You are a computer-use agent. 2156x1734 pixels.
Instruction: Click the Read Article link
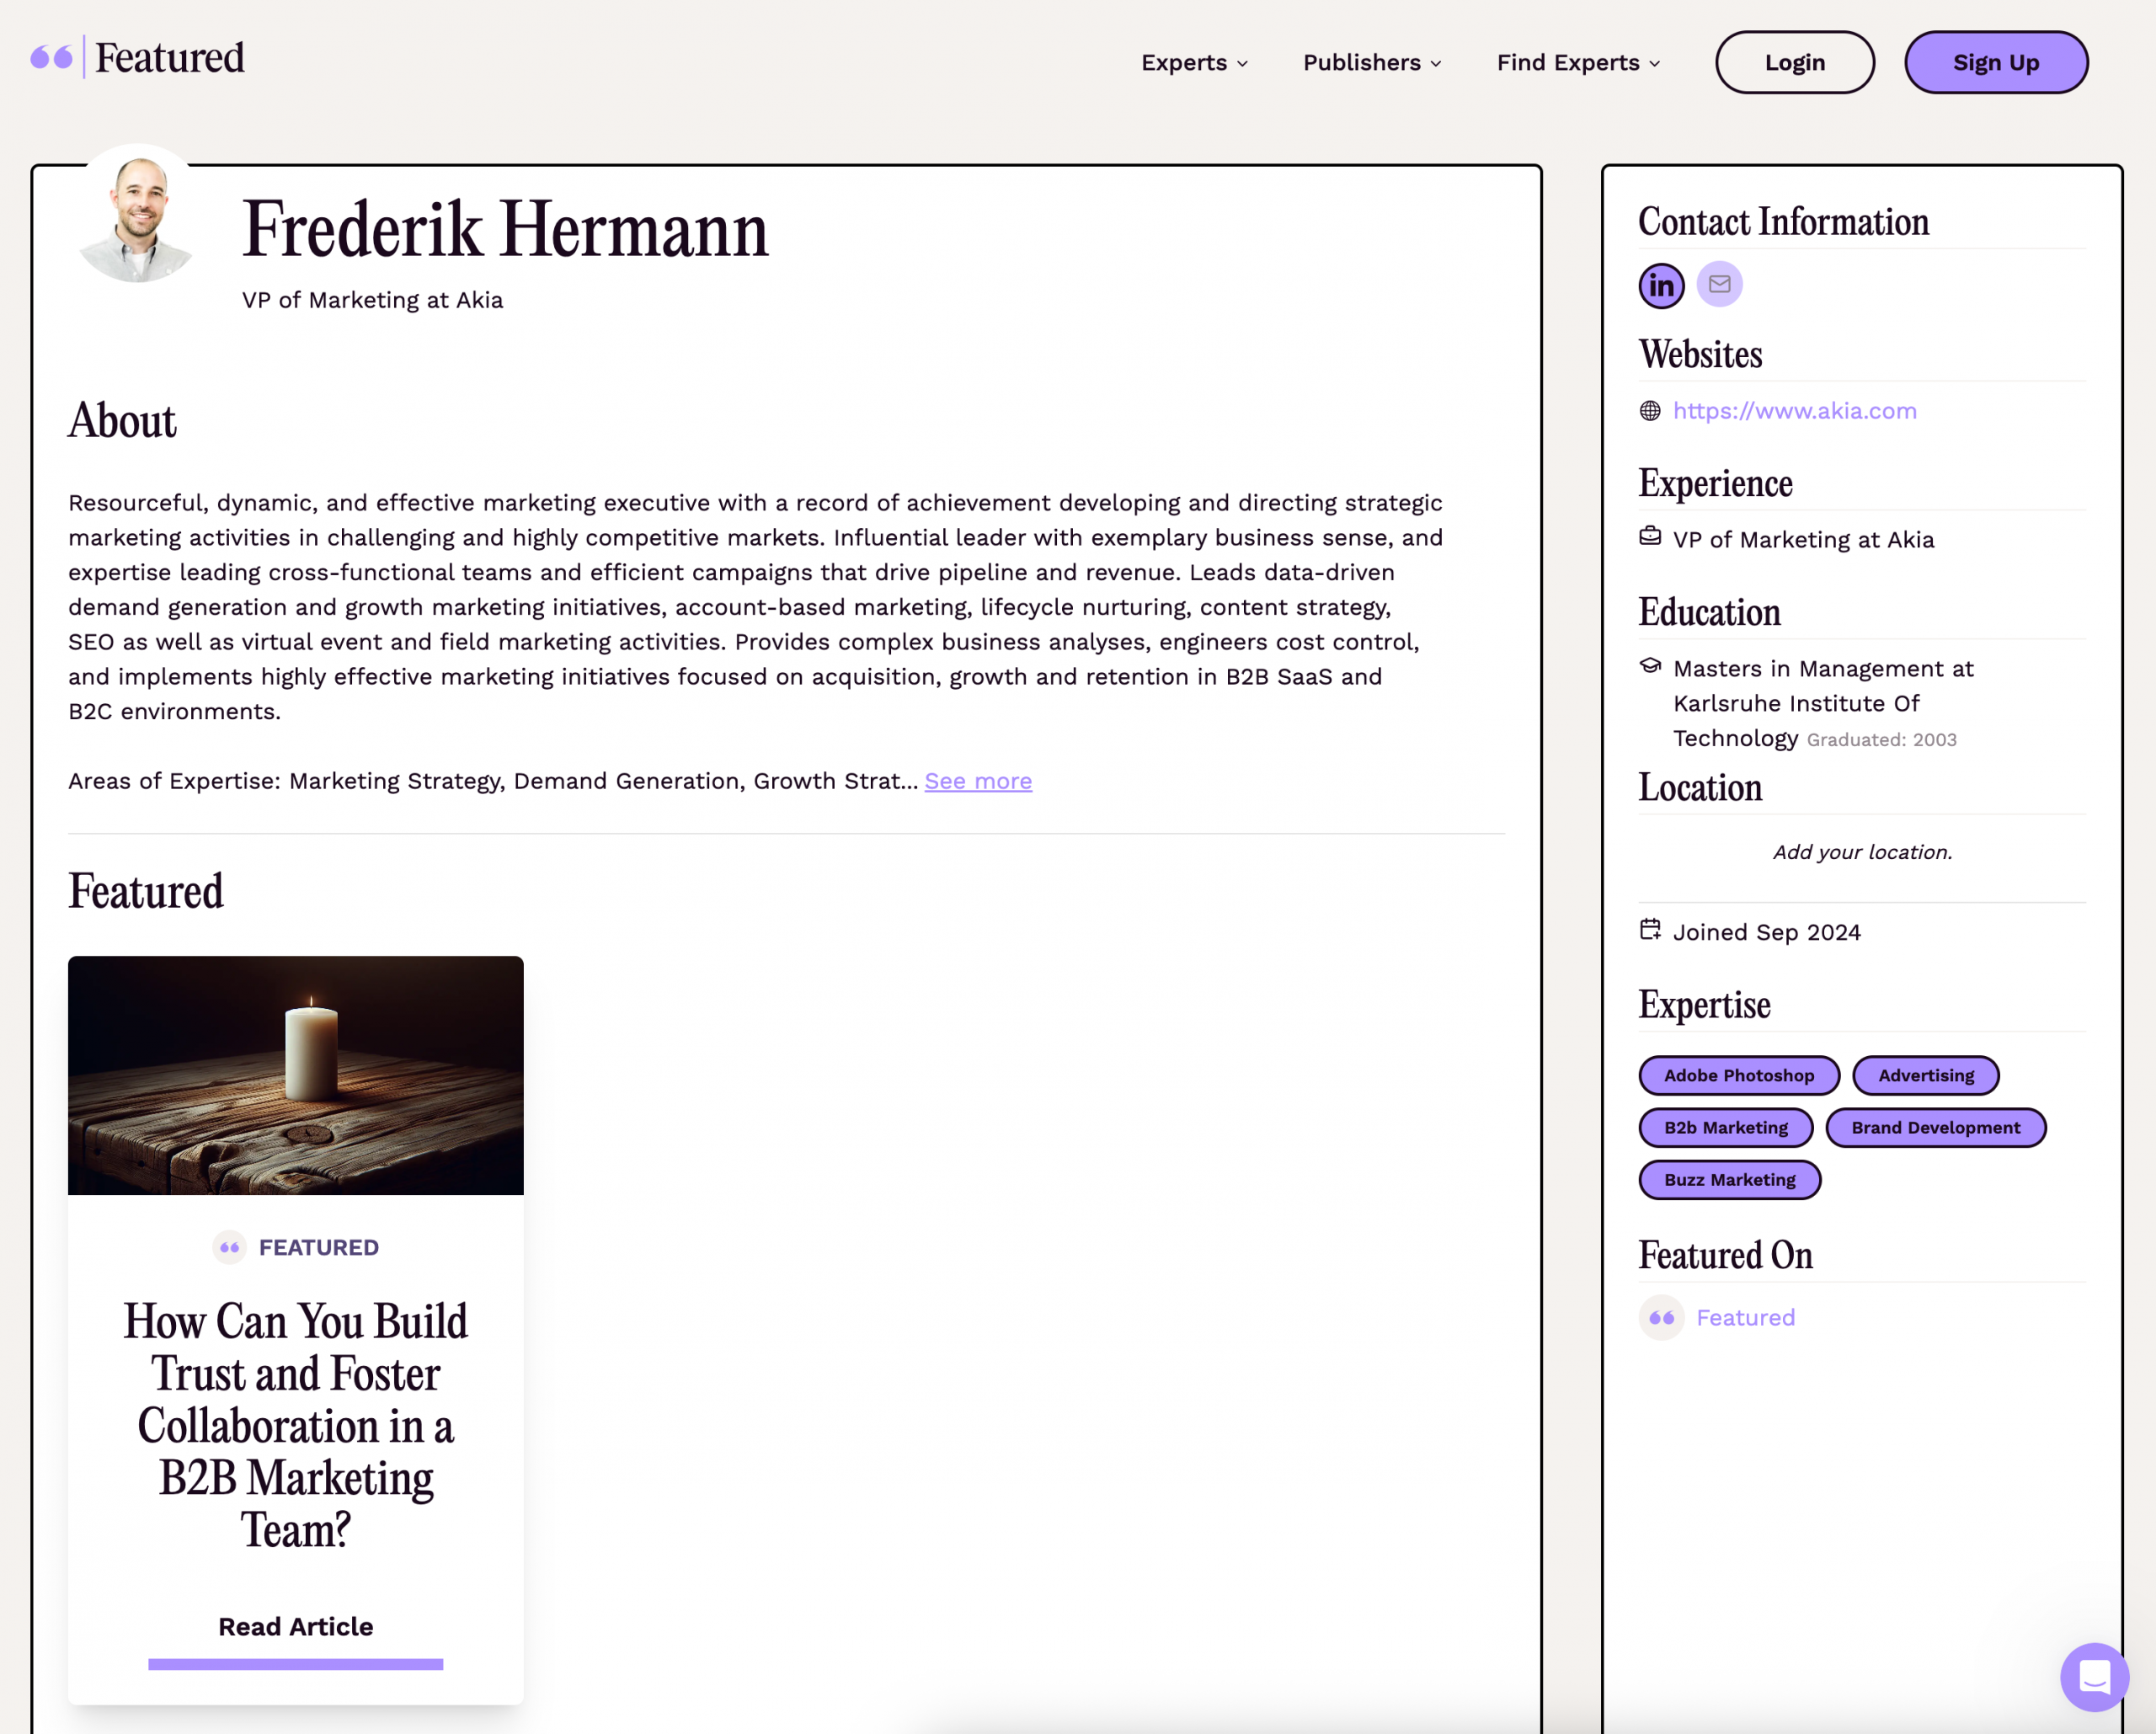tap(296, 1627)
